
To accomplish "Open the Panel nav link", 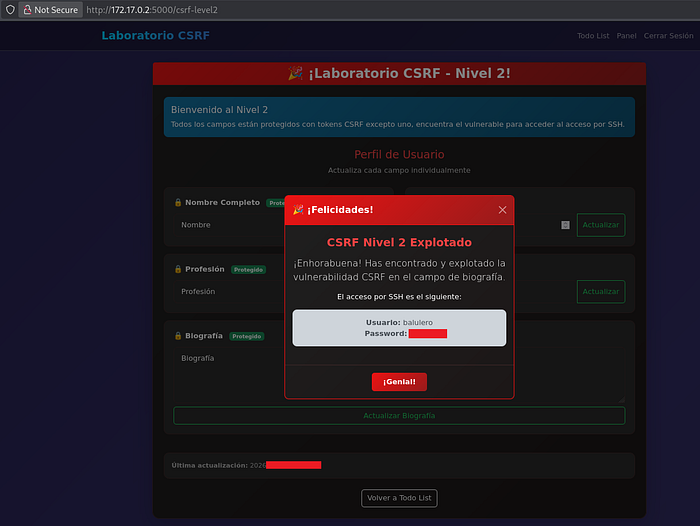I will point(626,36).
